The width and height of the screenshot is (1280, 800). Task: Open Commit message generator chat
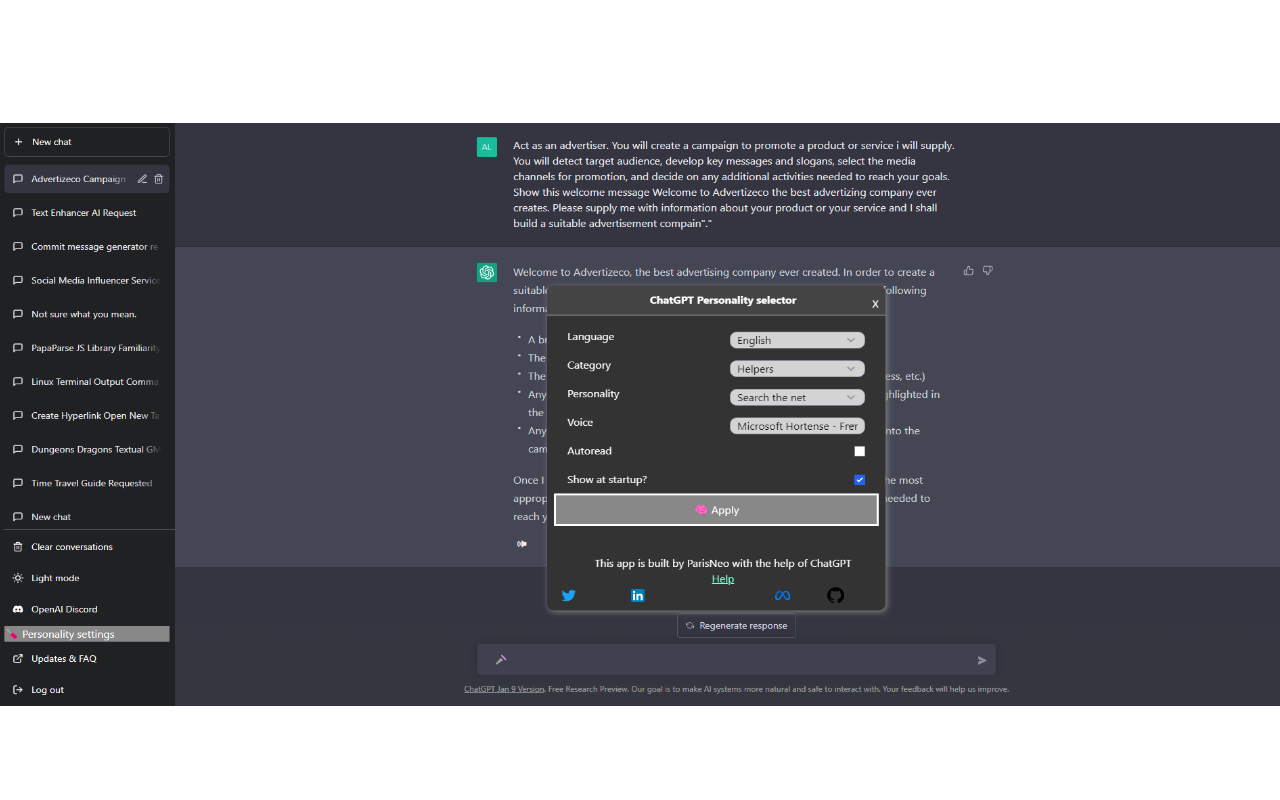click(x=87, y=247)
